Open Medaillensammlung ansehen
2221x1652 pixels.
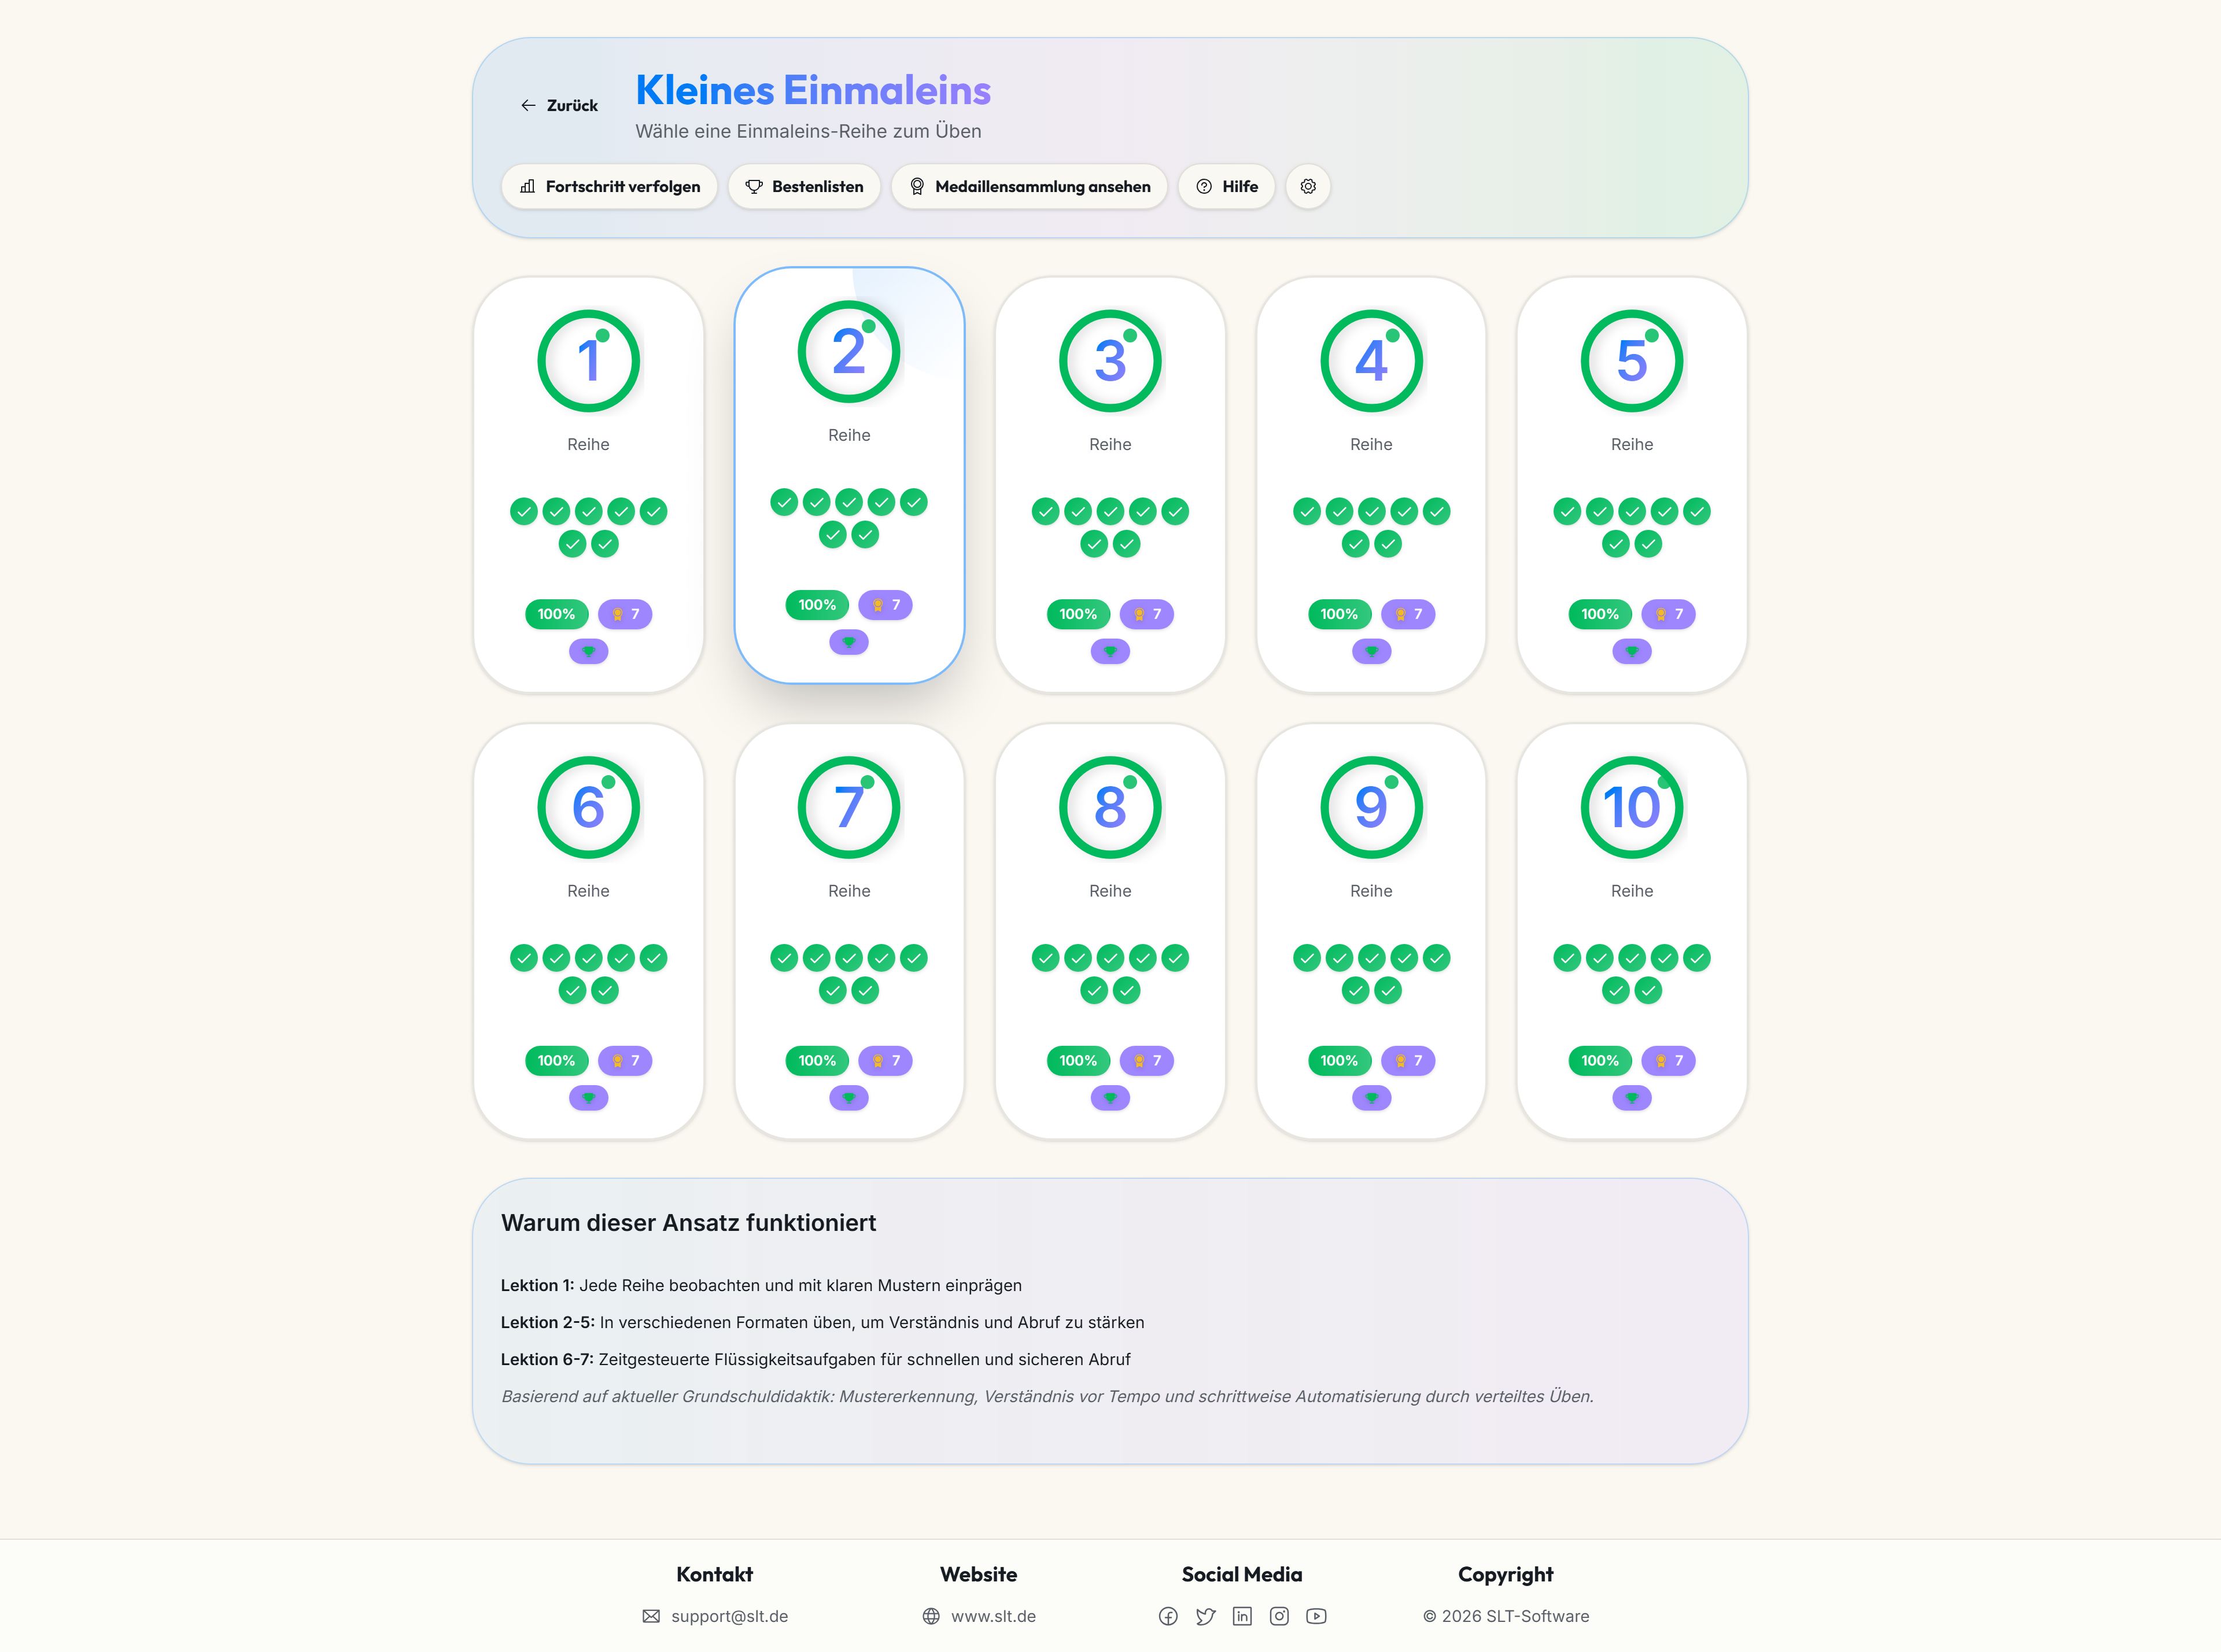click(1029, 186)
